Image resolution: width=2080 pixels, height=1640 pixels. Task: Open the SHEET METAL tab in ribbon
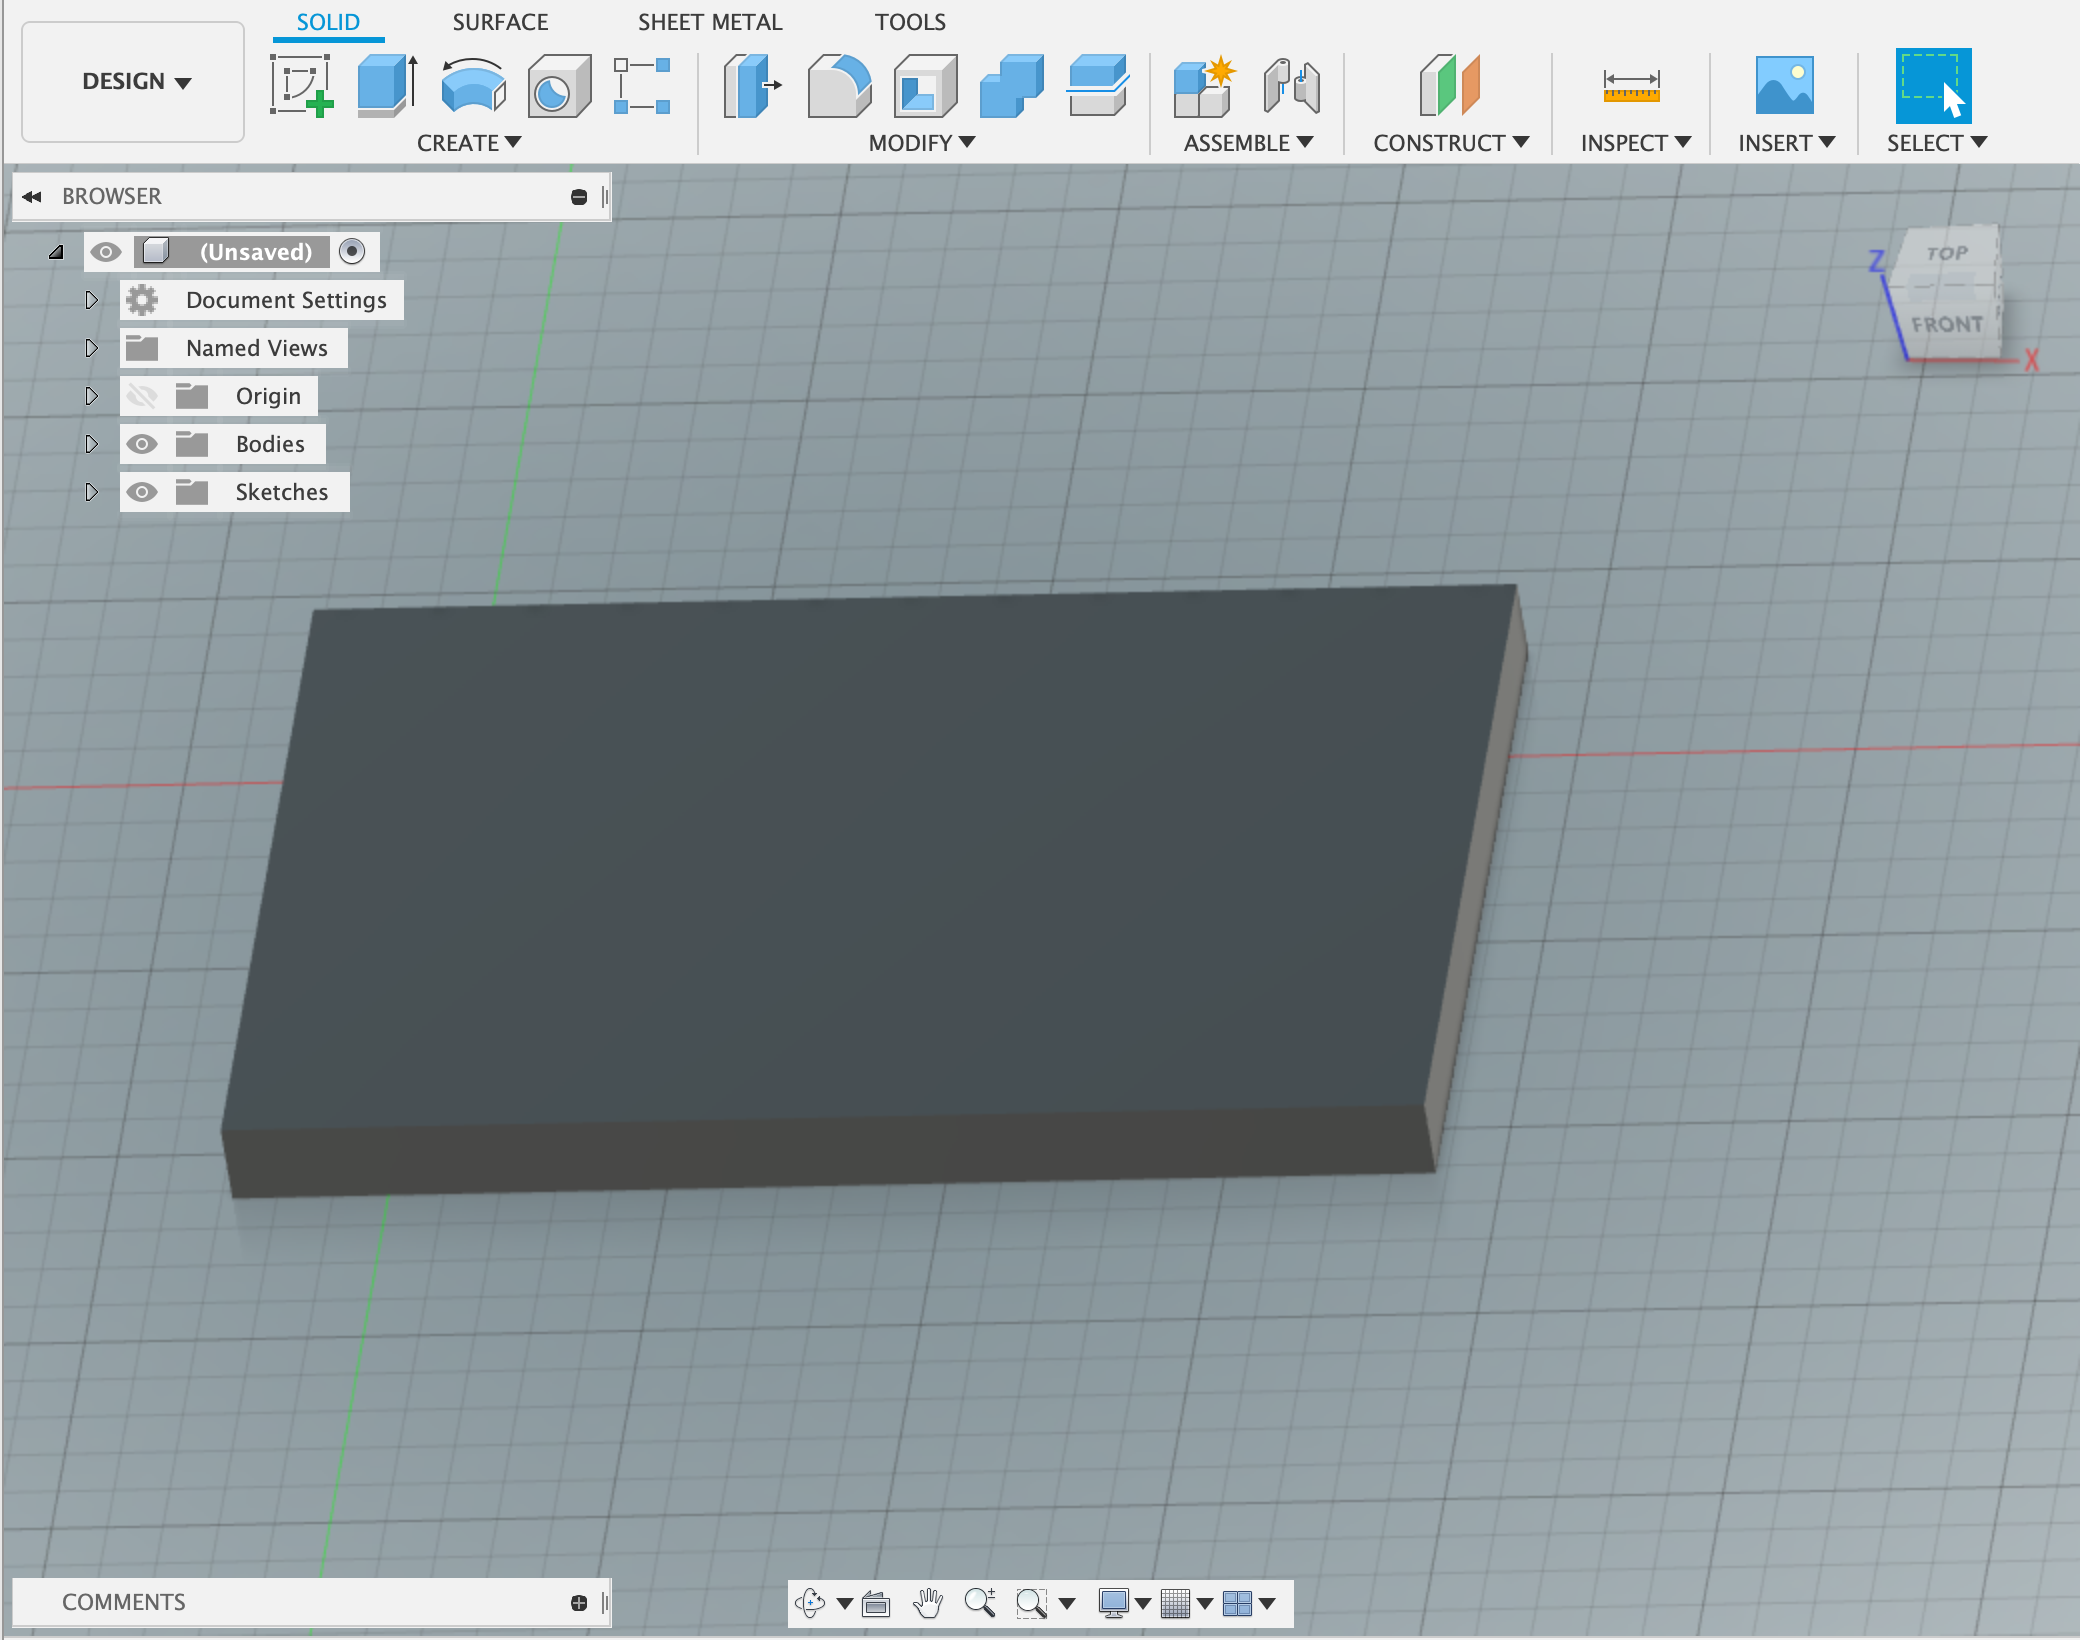pos(706,24)
